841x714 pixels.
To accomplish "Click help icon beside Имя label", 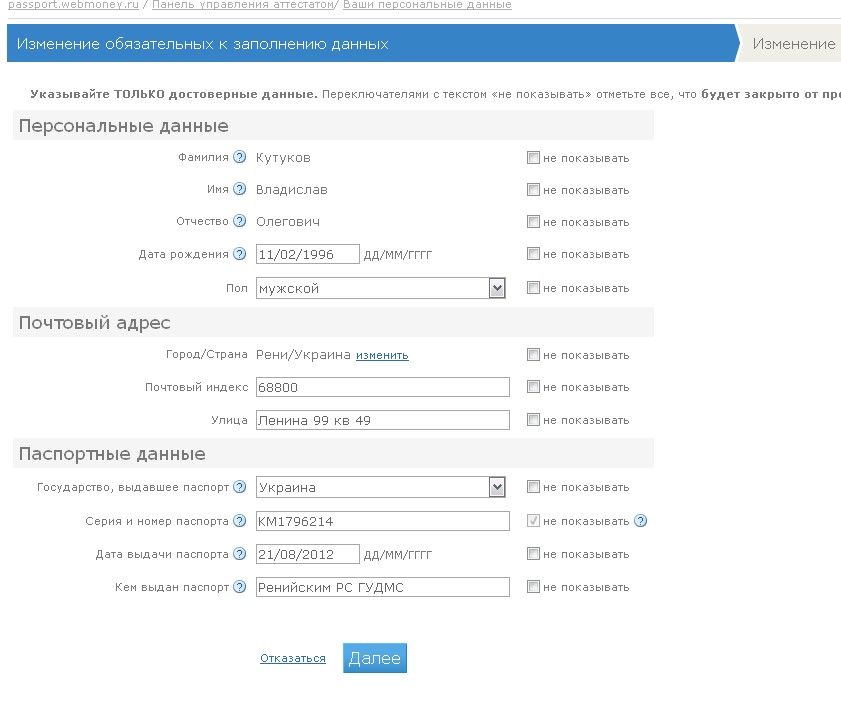I will [239, 189].
